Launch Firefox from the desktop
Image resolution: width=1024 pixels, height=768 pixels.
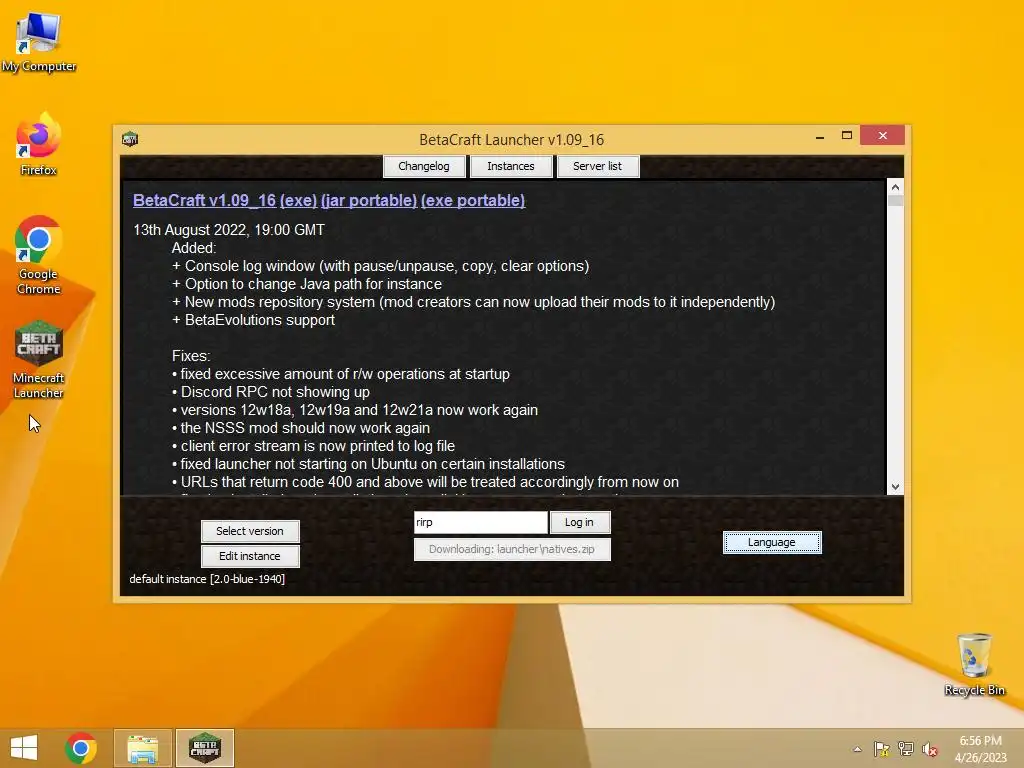[39, 144]
